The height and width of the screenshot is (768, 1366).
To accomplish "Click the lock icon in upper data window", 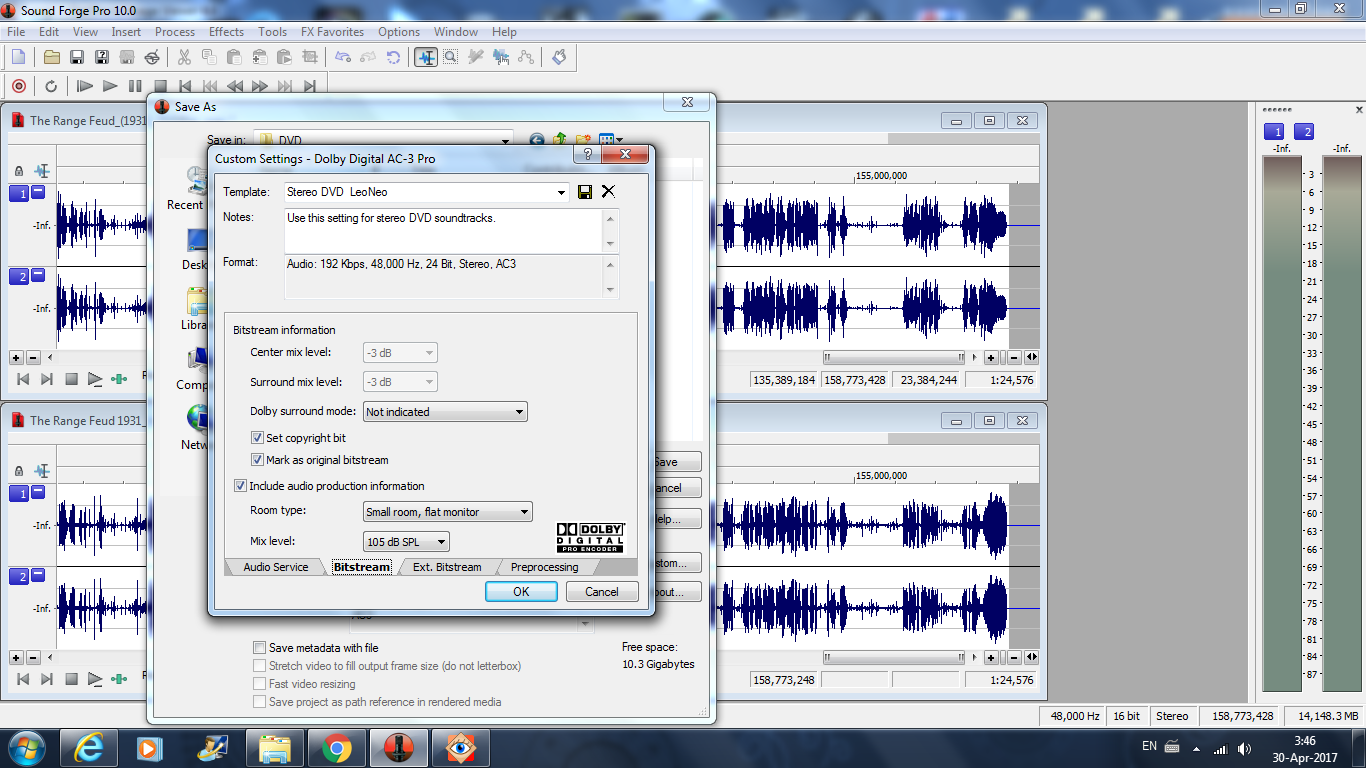I will click(19, 171).
